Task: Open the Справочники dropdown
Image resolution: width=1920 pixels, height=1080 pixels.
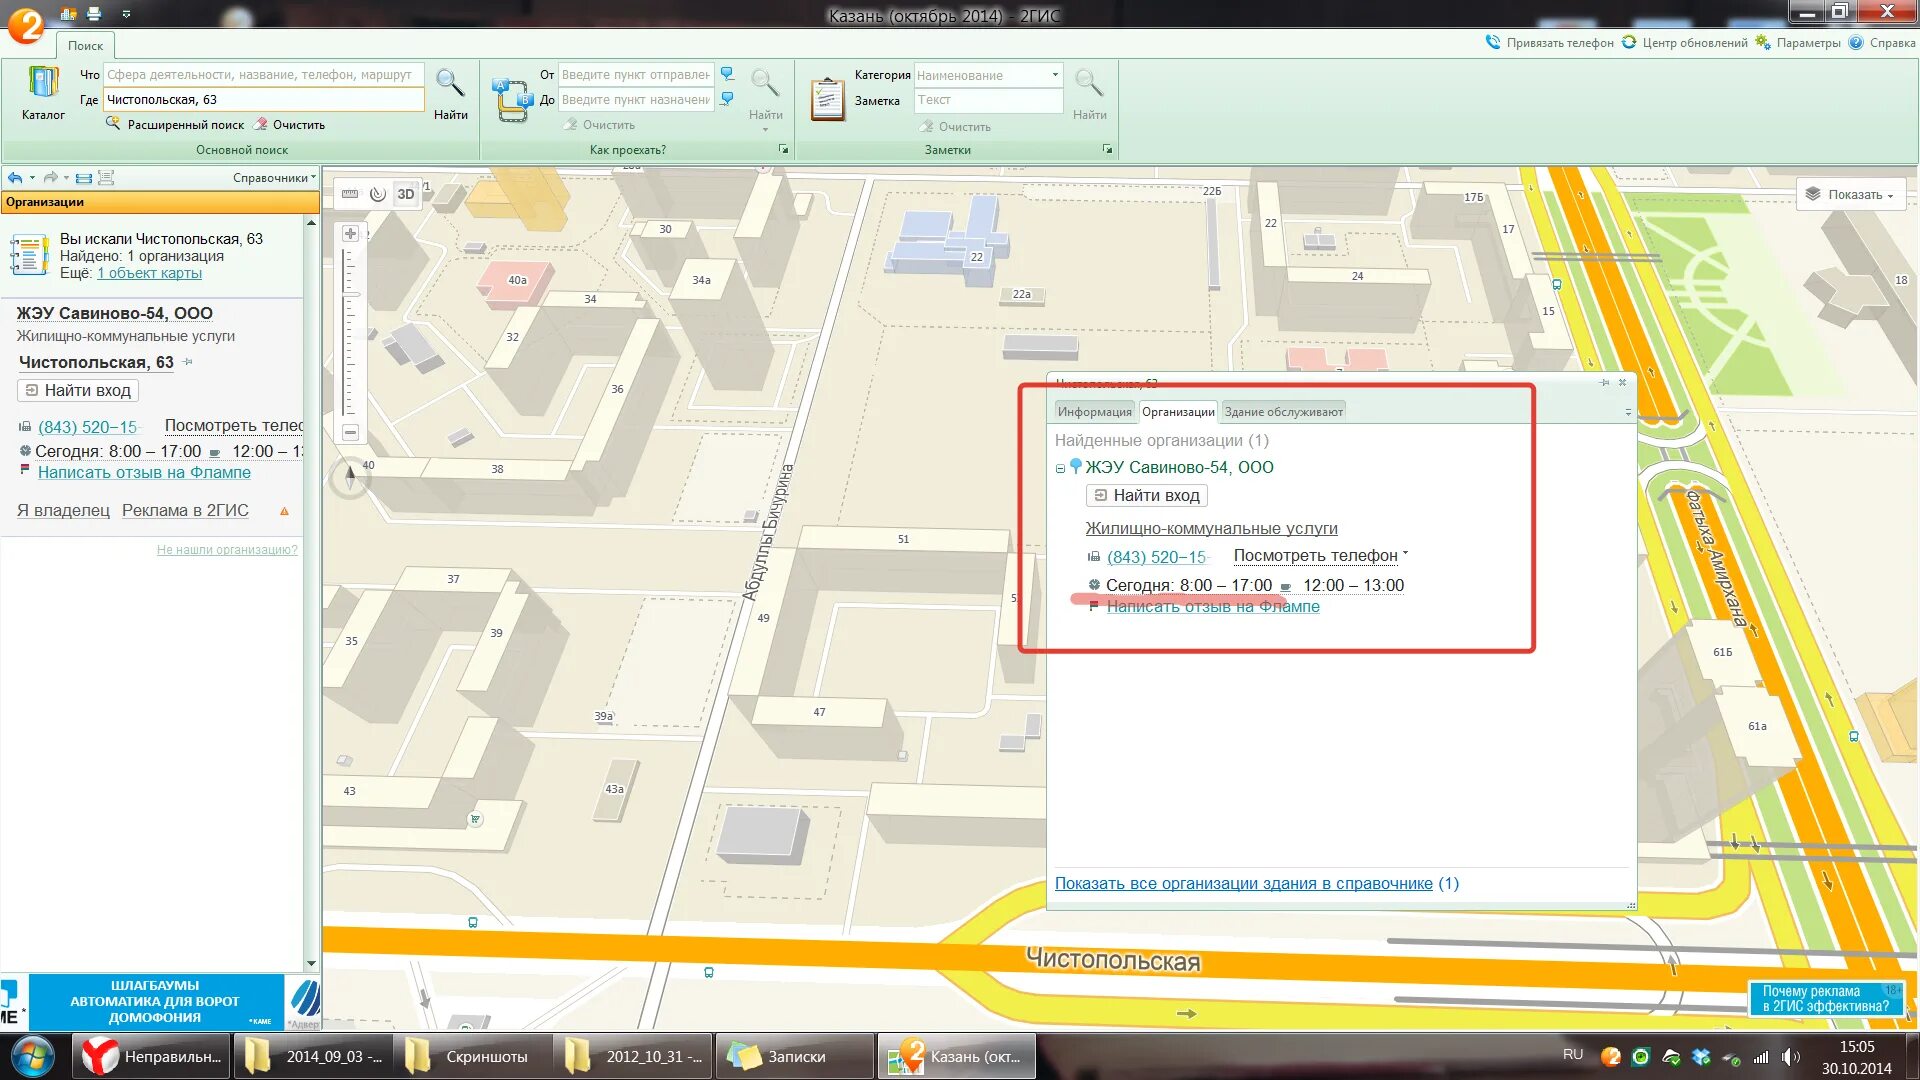Action: (x=274, y=178)
